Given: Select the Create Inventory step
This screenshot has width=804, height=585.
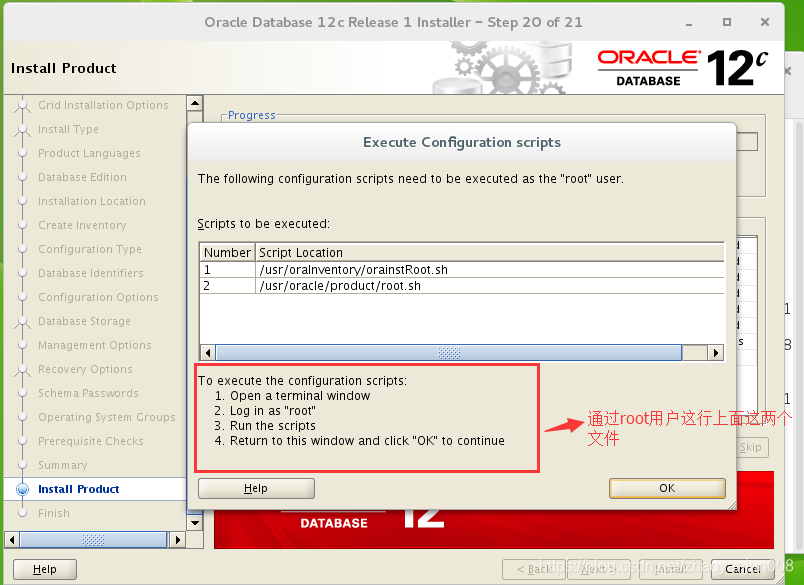Looking at the screenshot, I should coord(82,225).
